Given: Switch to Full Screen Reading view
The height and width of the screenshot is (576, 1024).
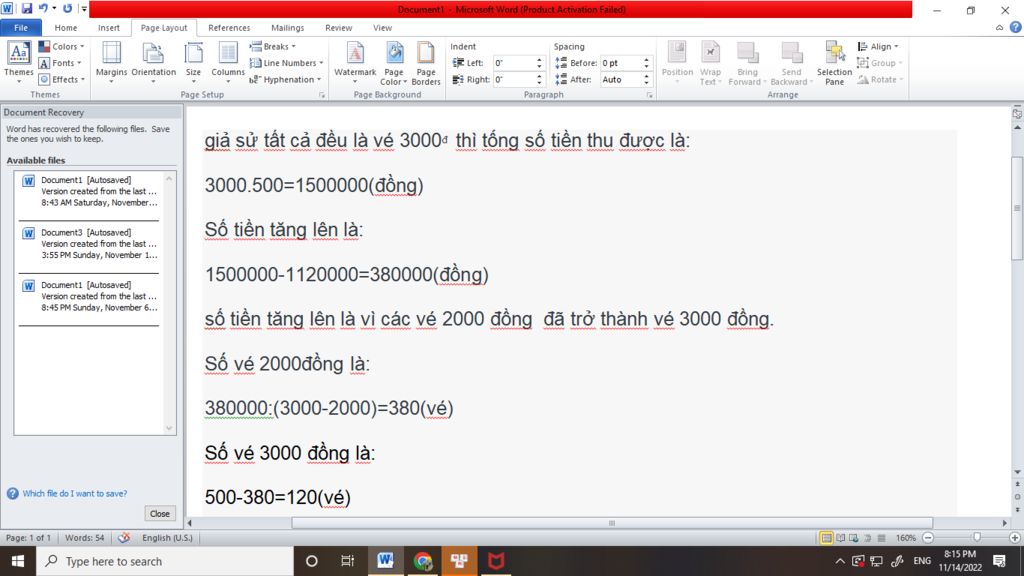Looking at the screenshot, I should [840, 538].
